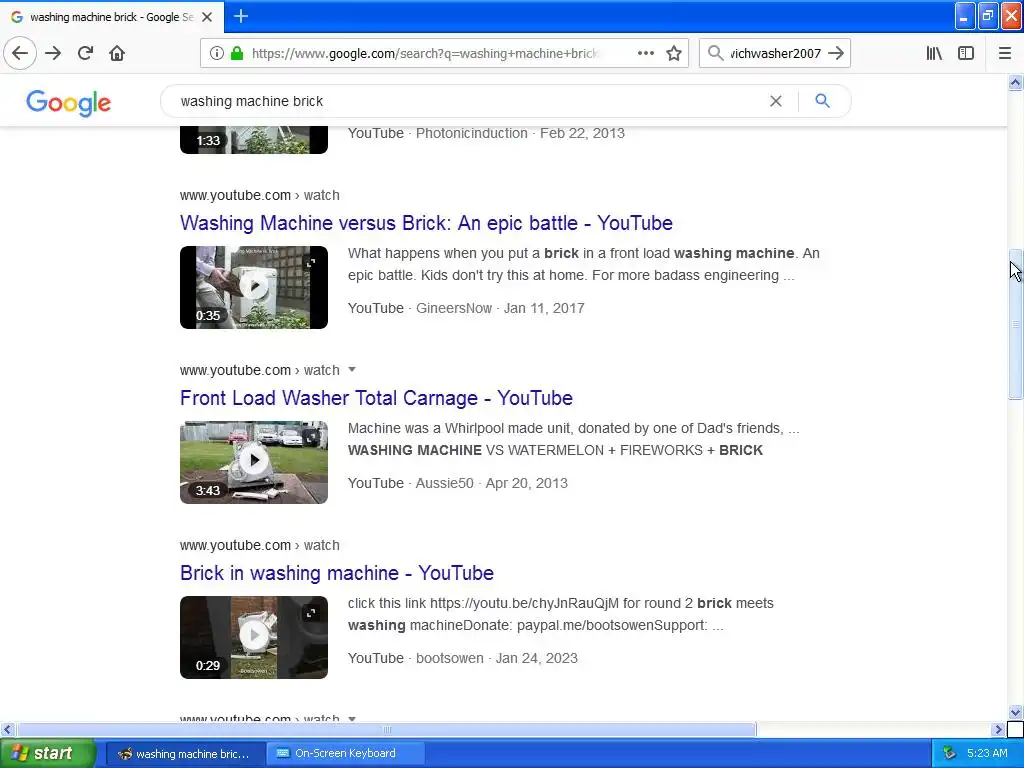
Task: Toggle the sidebar view
Action: [966, 53]
